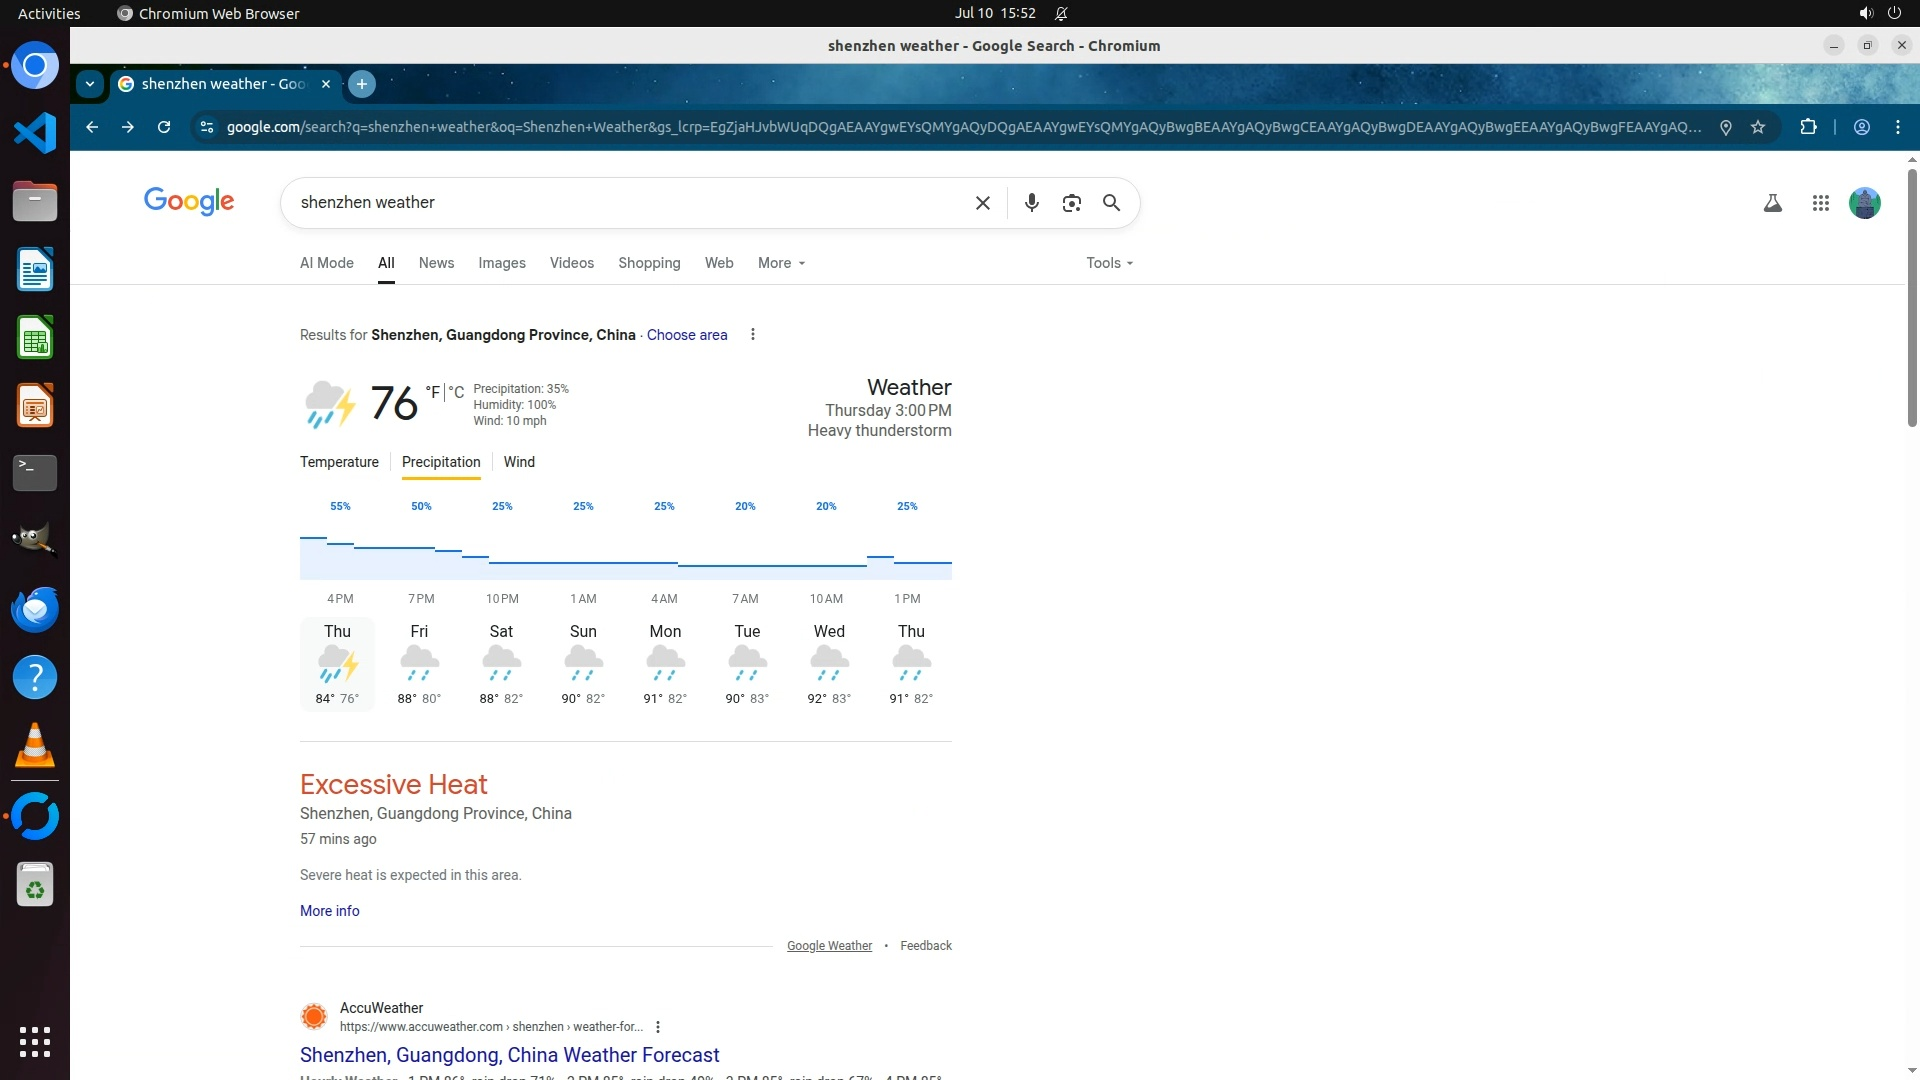The height and width of the screenshot is (1080, 1920).
Task: Open Search Labs flask icon
Action: [1772, 203]
